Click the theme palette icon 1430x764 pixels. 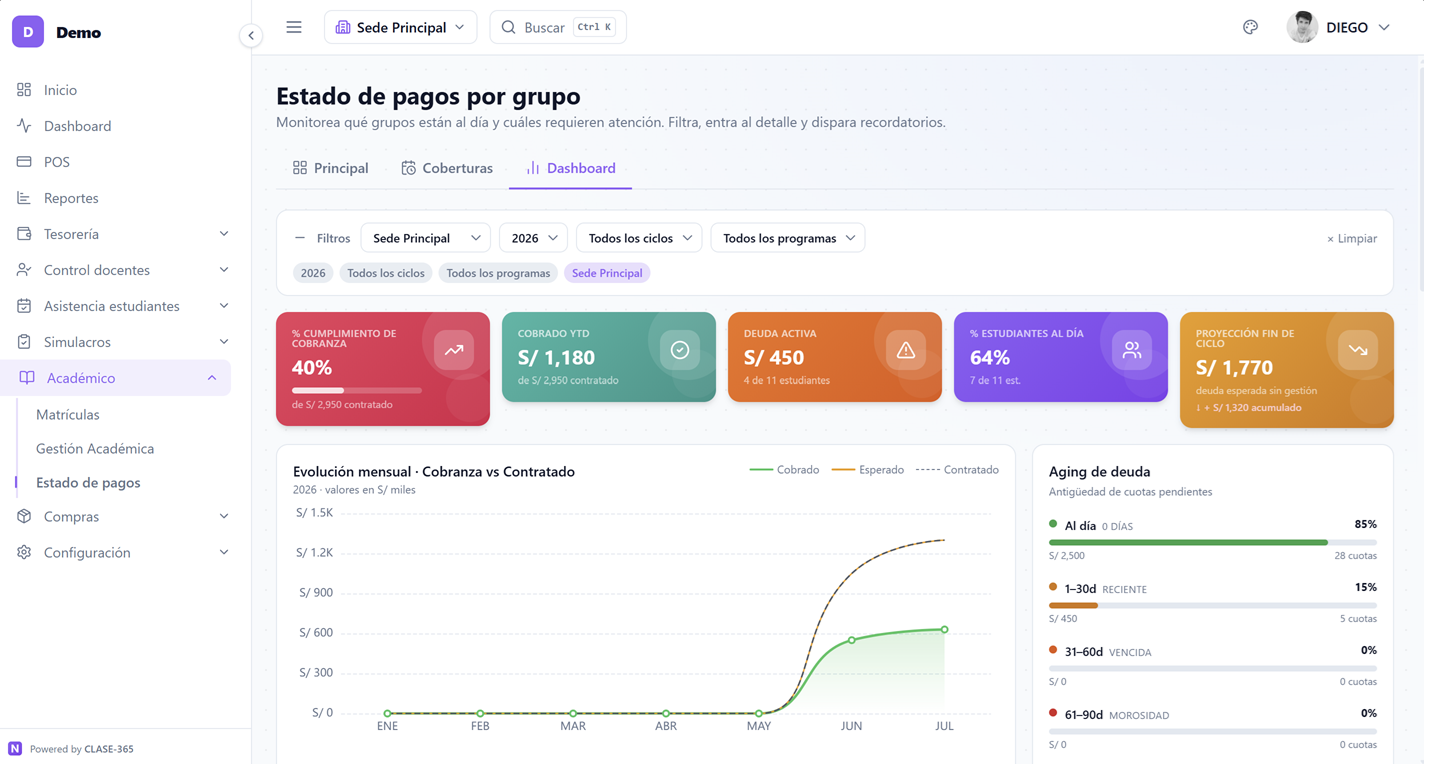1250,27
